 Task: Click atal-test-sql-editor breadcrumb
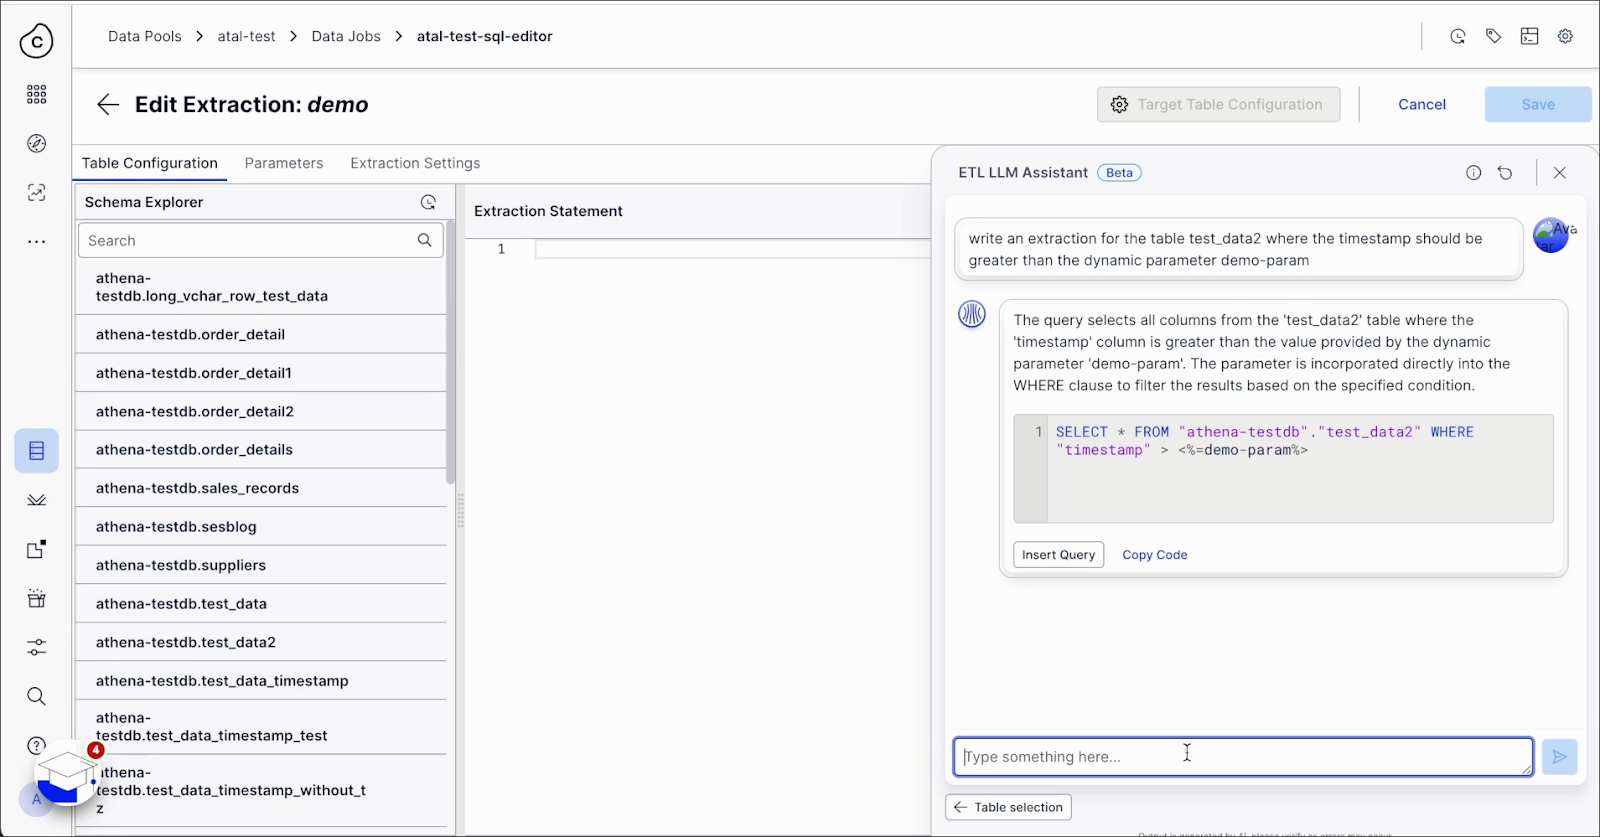coord(485,36)
